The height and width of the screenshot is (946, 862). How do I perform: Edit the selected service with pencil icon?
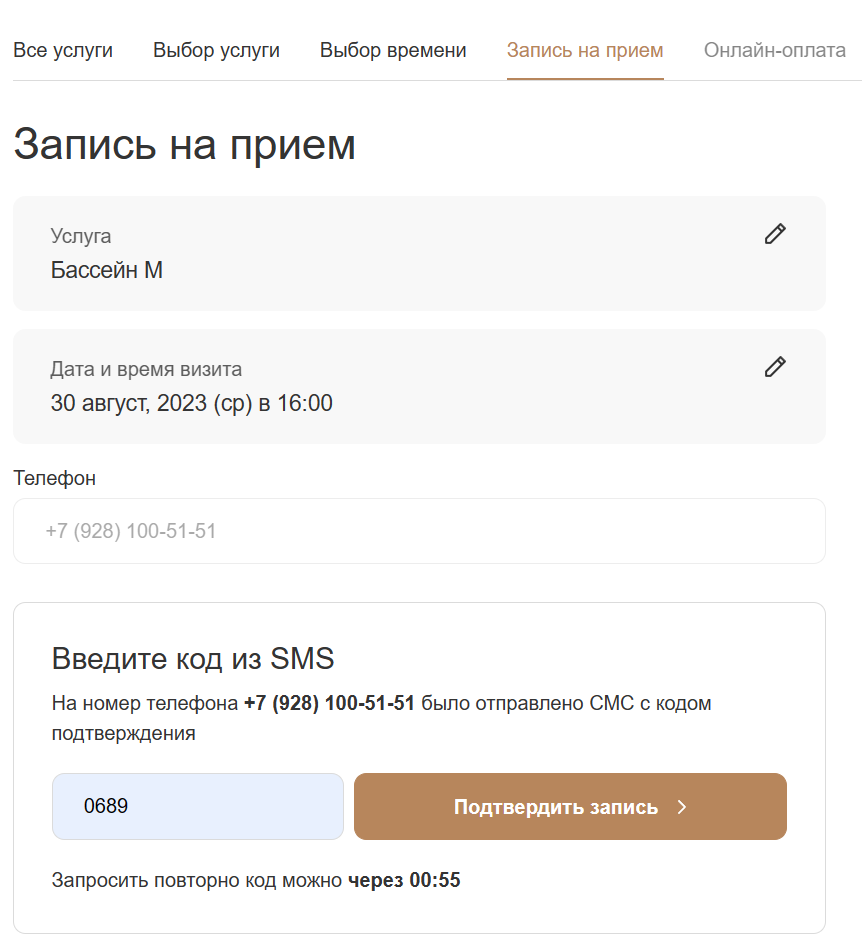tap(775, 234)
